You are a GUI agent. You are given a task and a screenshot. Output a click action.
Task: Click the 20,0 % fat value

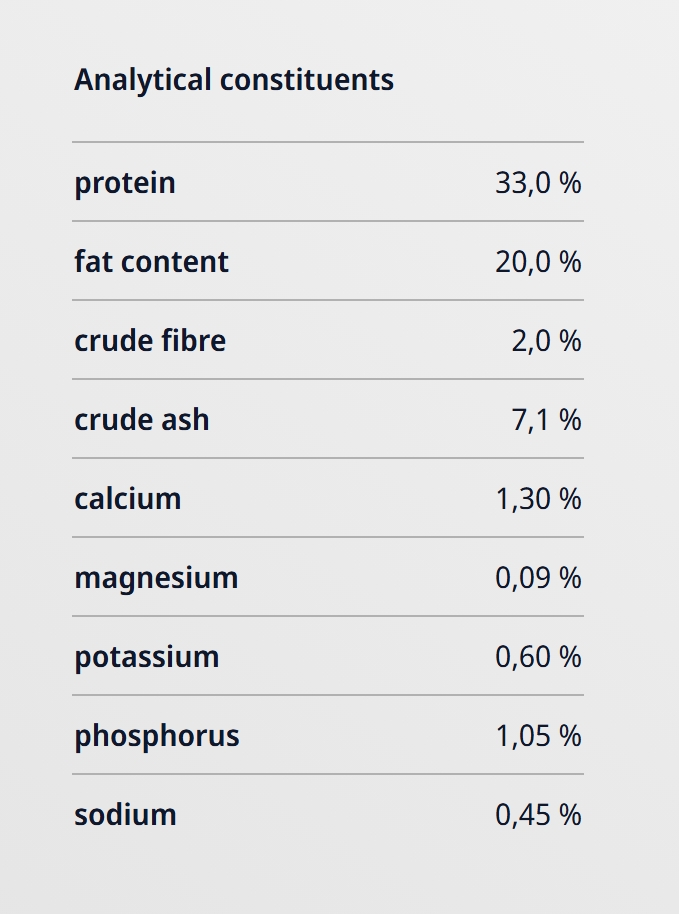click(x=537, y=262)
